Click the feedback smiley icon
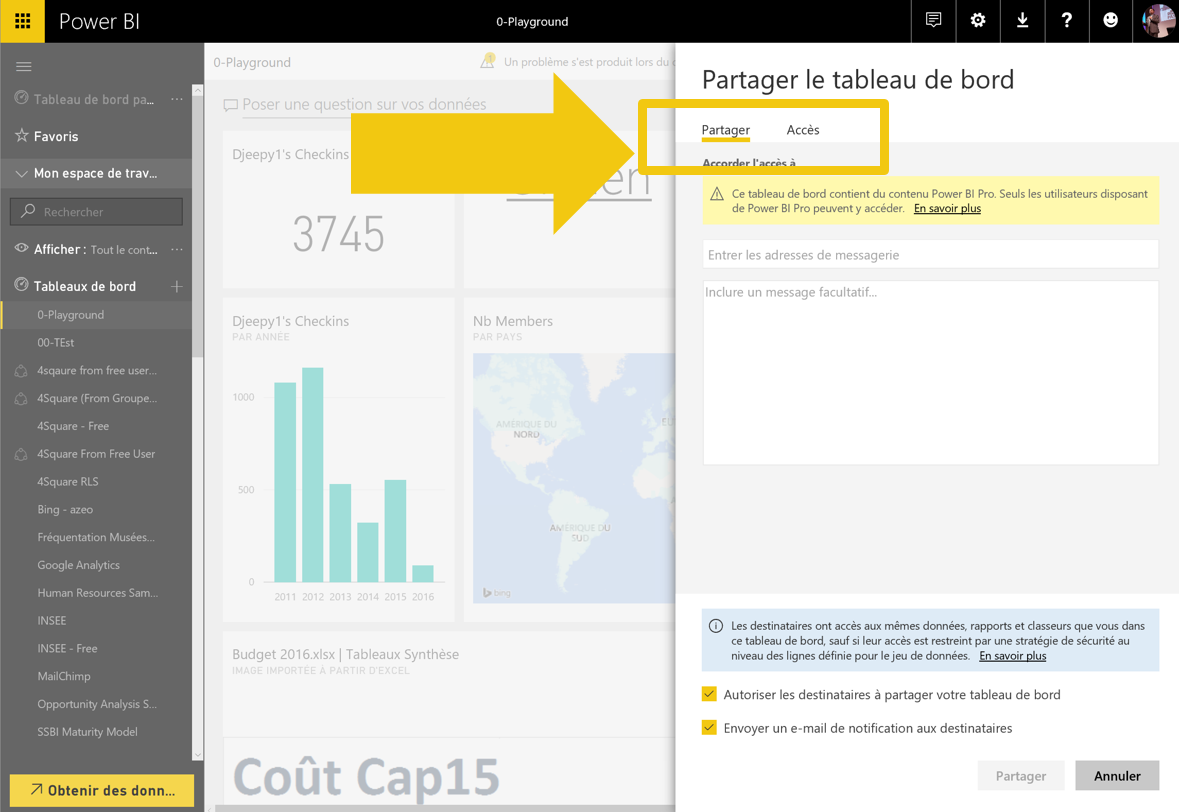Image resolution: width=1179 pixels, height=812 pixels. pyautogui.click(x=1110, y=21)
